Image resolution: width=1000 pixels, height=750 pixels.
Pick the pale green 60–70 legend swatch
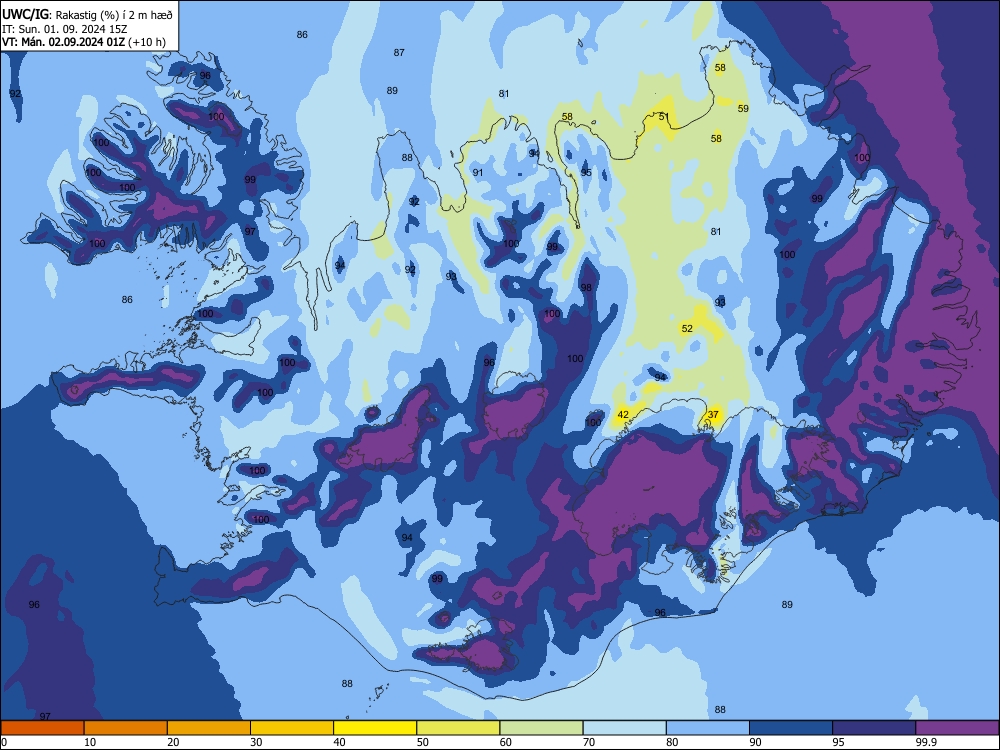[541, 728]
